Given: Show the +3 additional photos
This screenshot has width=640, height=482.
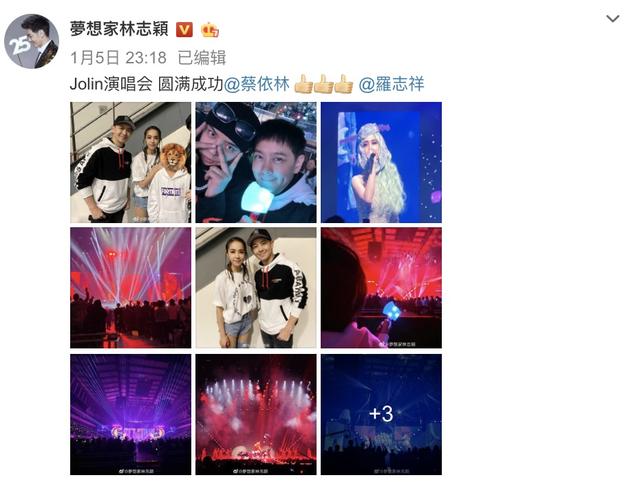Looking at the screenshot, I should [x=381, y=414].
